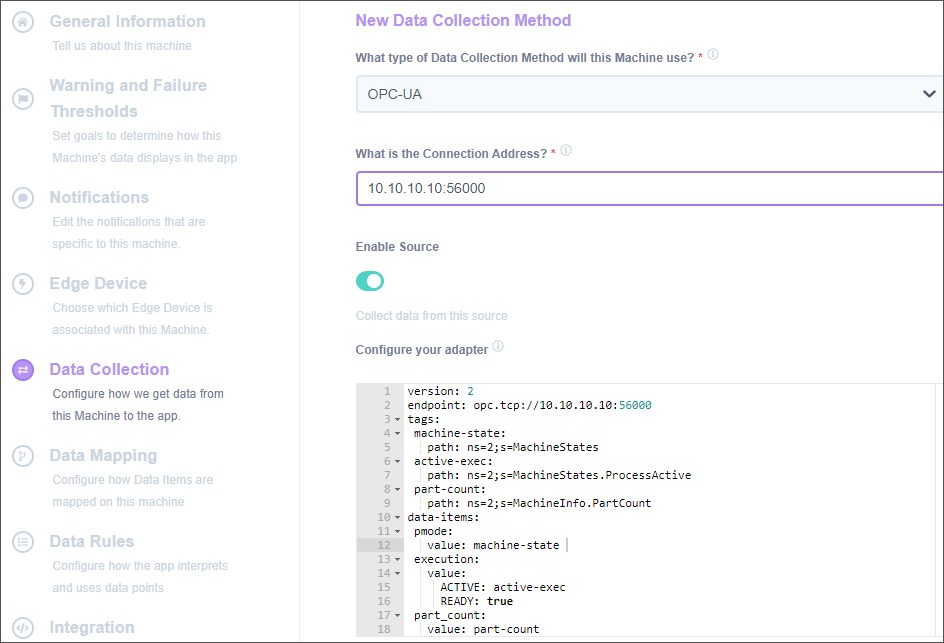
Task: Disable the Enable Source toggle
Action: click(x=369, y=281)
